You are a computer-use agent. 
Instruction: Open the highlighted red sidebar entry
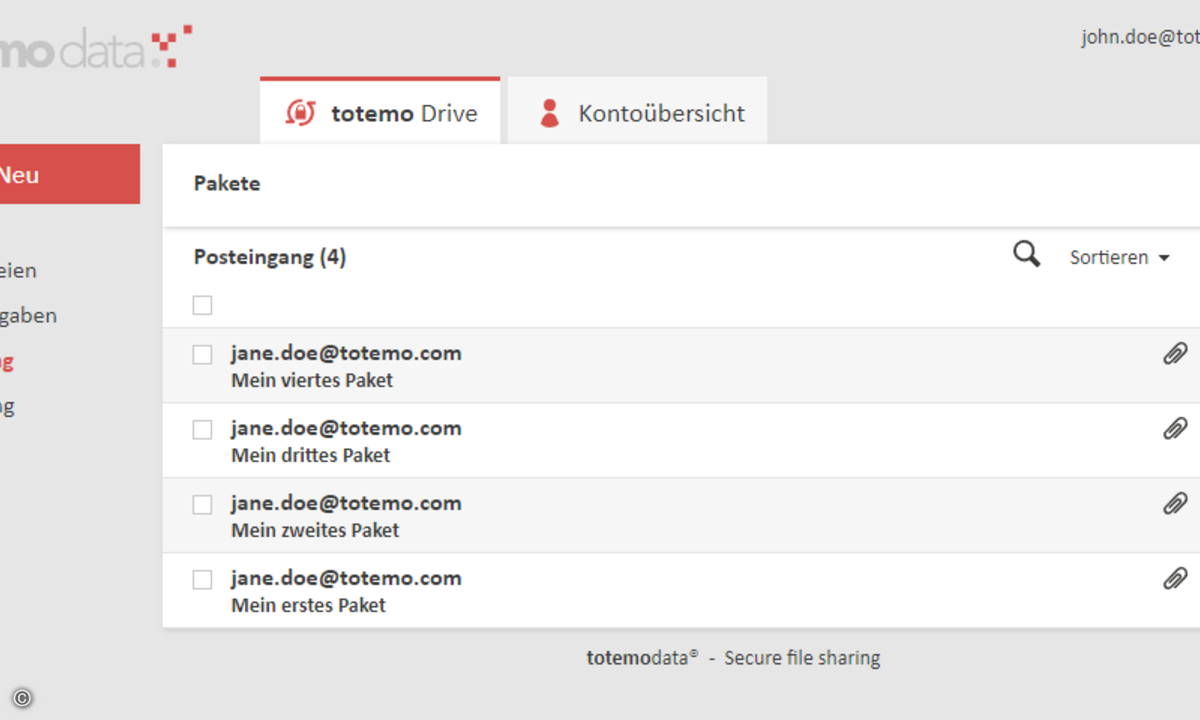7,361
